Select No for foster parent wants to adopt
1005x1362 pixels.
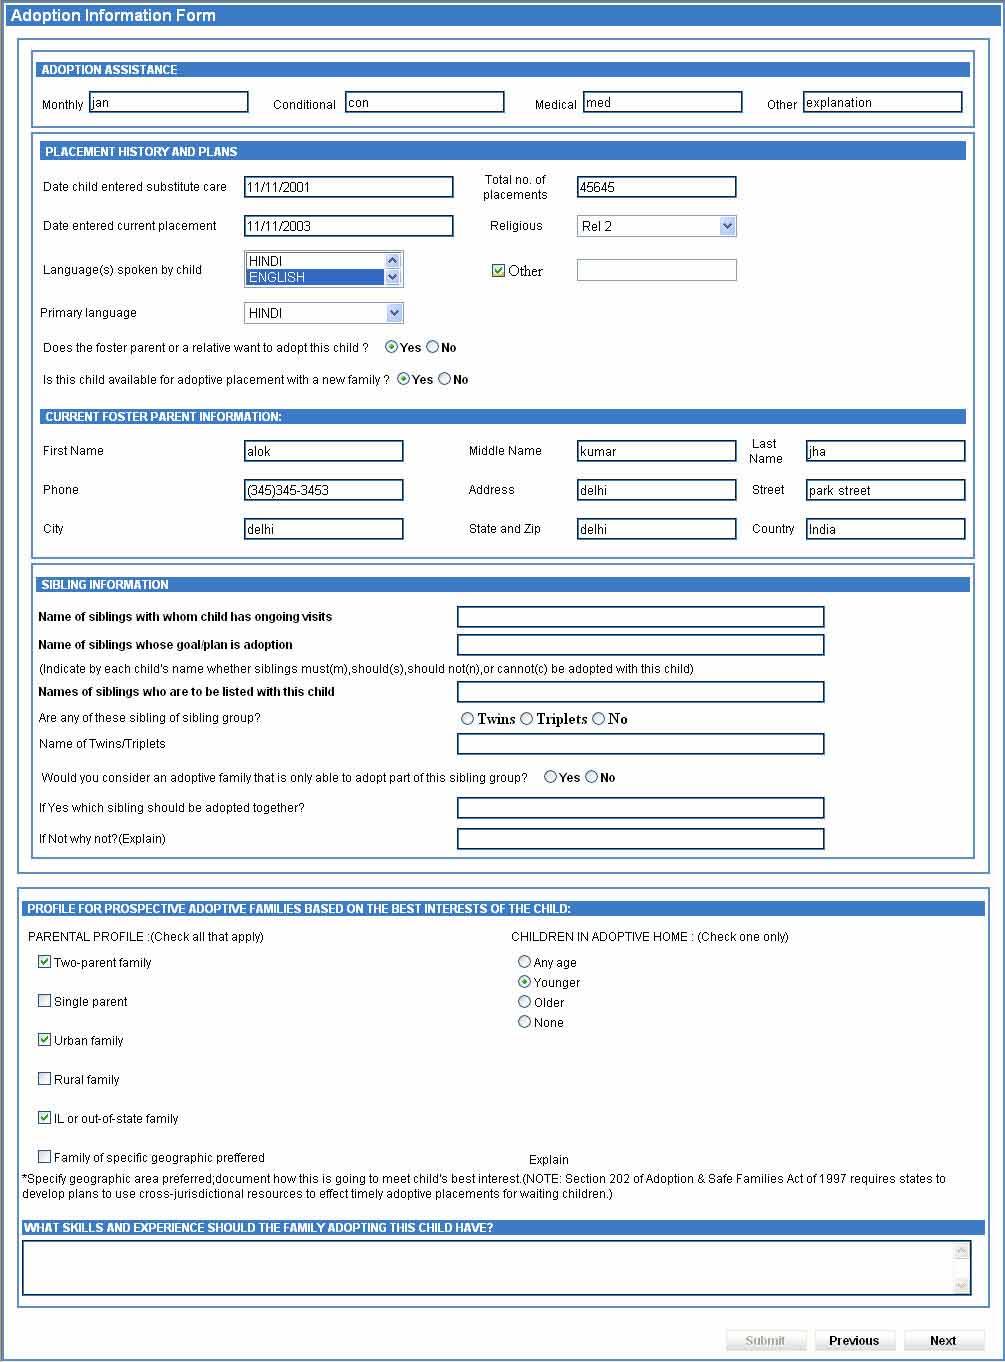432,347
